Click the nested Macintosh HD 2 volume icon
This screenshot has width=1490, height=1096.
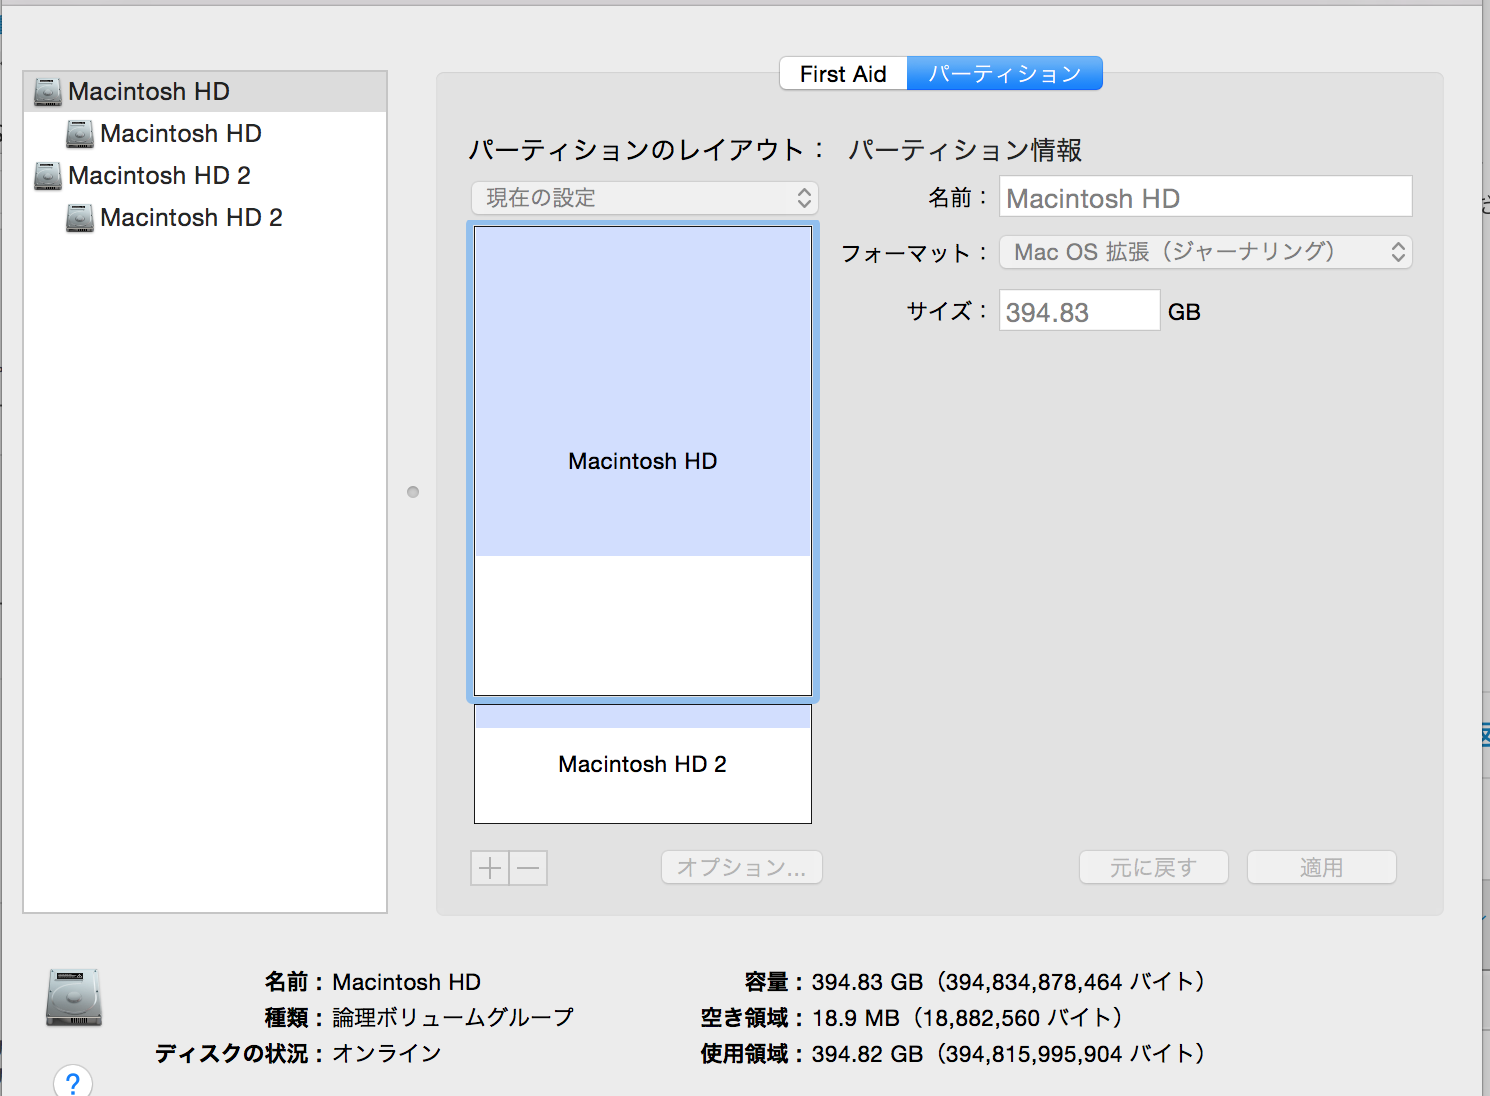[x=80, y=218]
